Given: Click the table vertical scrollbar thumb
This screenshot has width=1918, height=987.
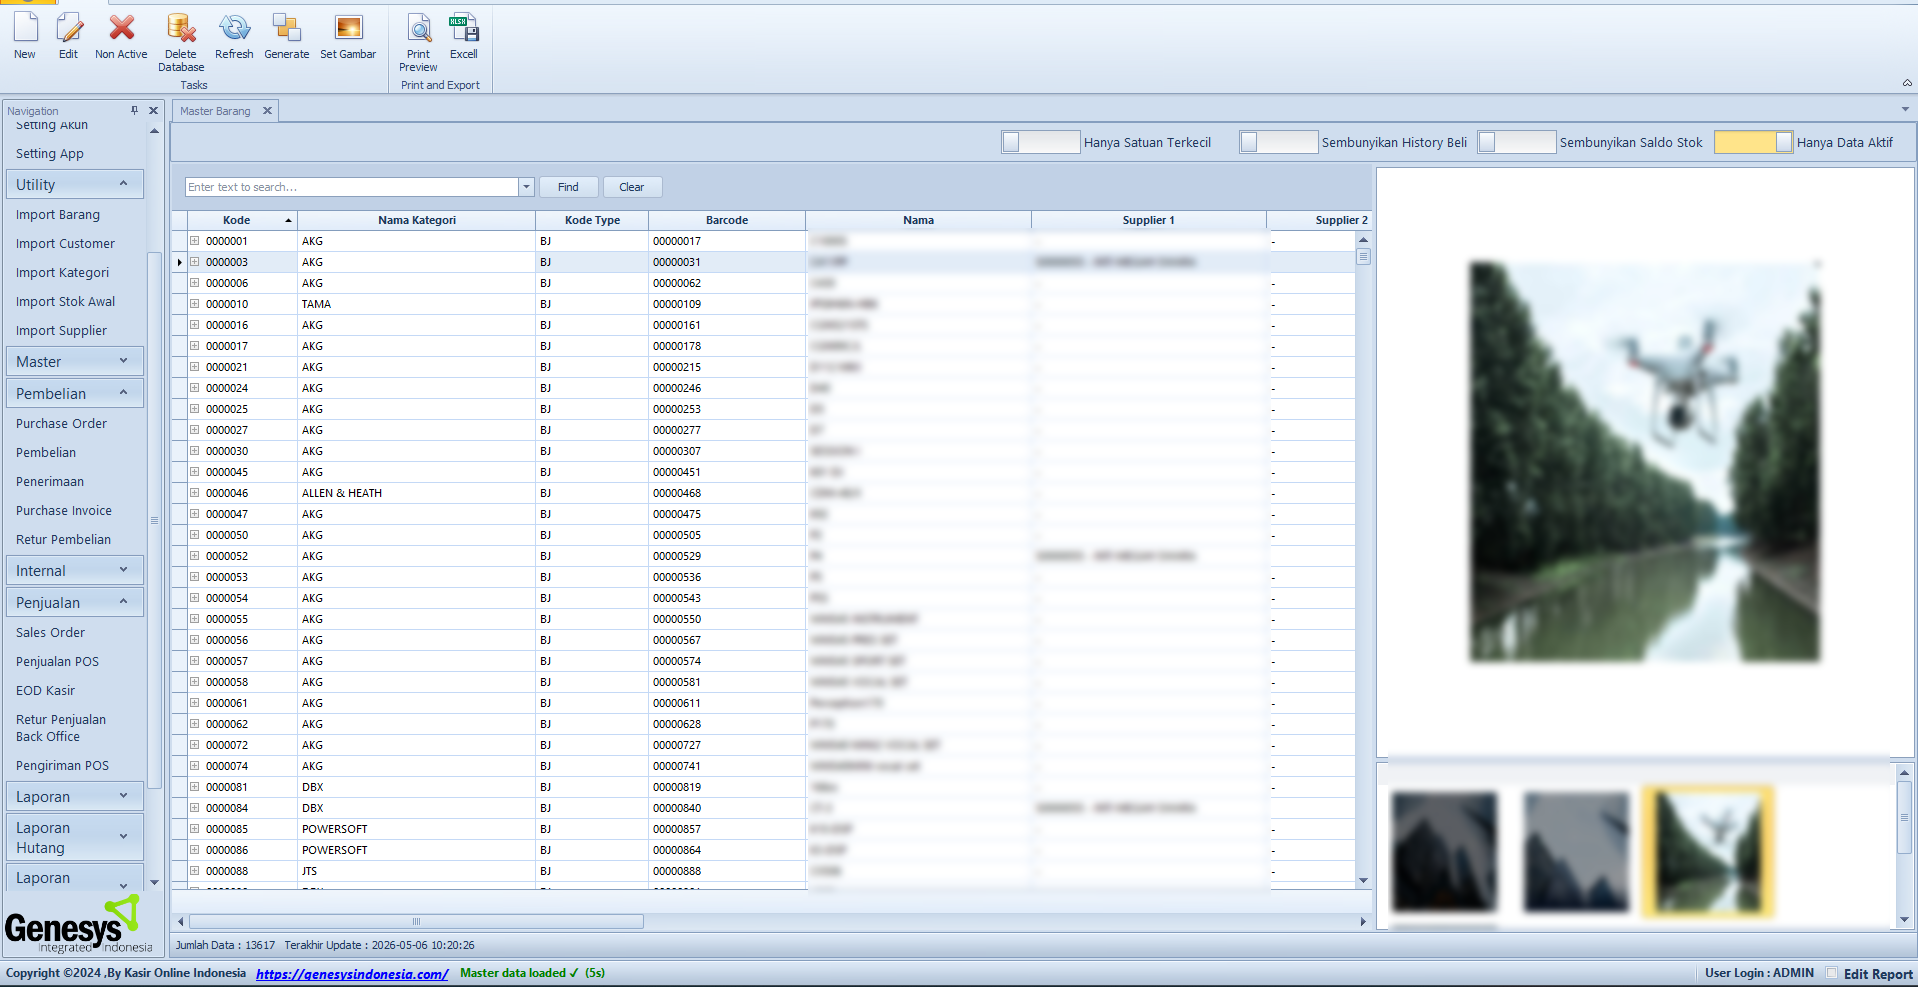Looking at the screenshot, I should [1363, 256].
